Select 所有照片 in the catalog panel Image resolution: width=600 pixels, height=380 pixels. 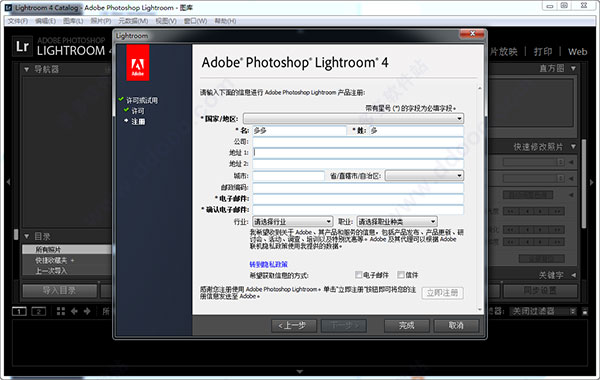click(x=67, y=250)
